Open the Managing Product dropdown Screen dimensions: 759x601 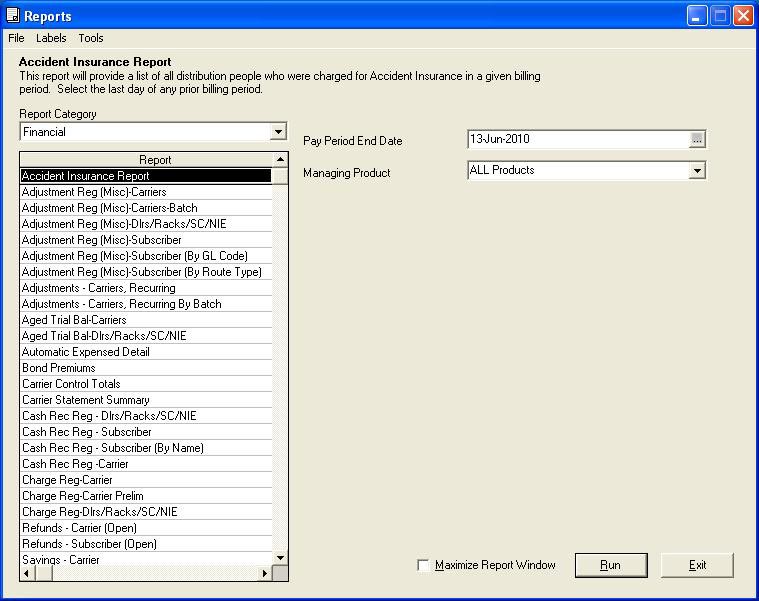697,171
